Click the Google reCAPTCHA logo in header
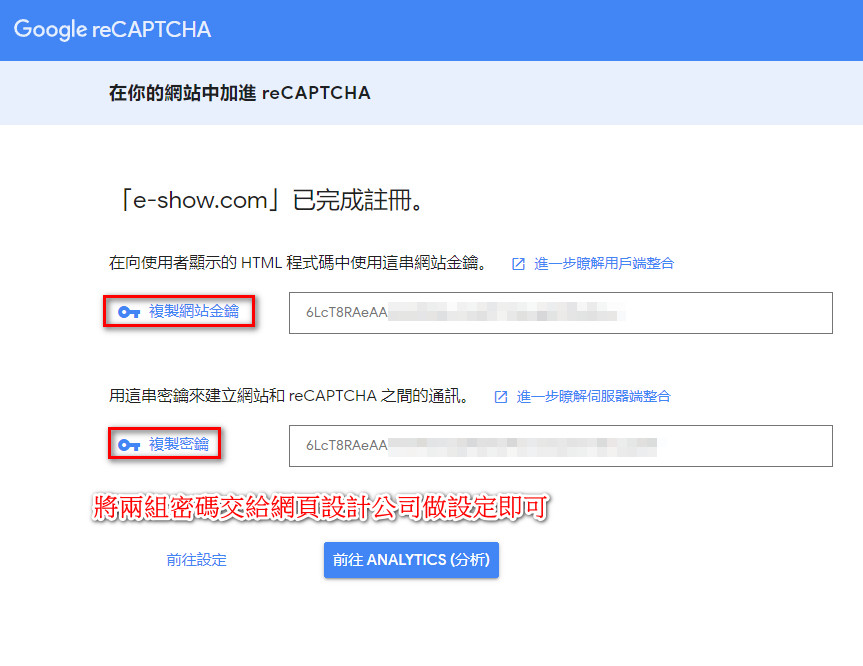 112,29
